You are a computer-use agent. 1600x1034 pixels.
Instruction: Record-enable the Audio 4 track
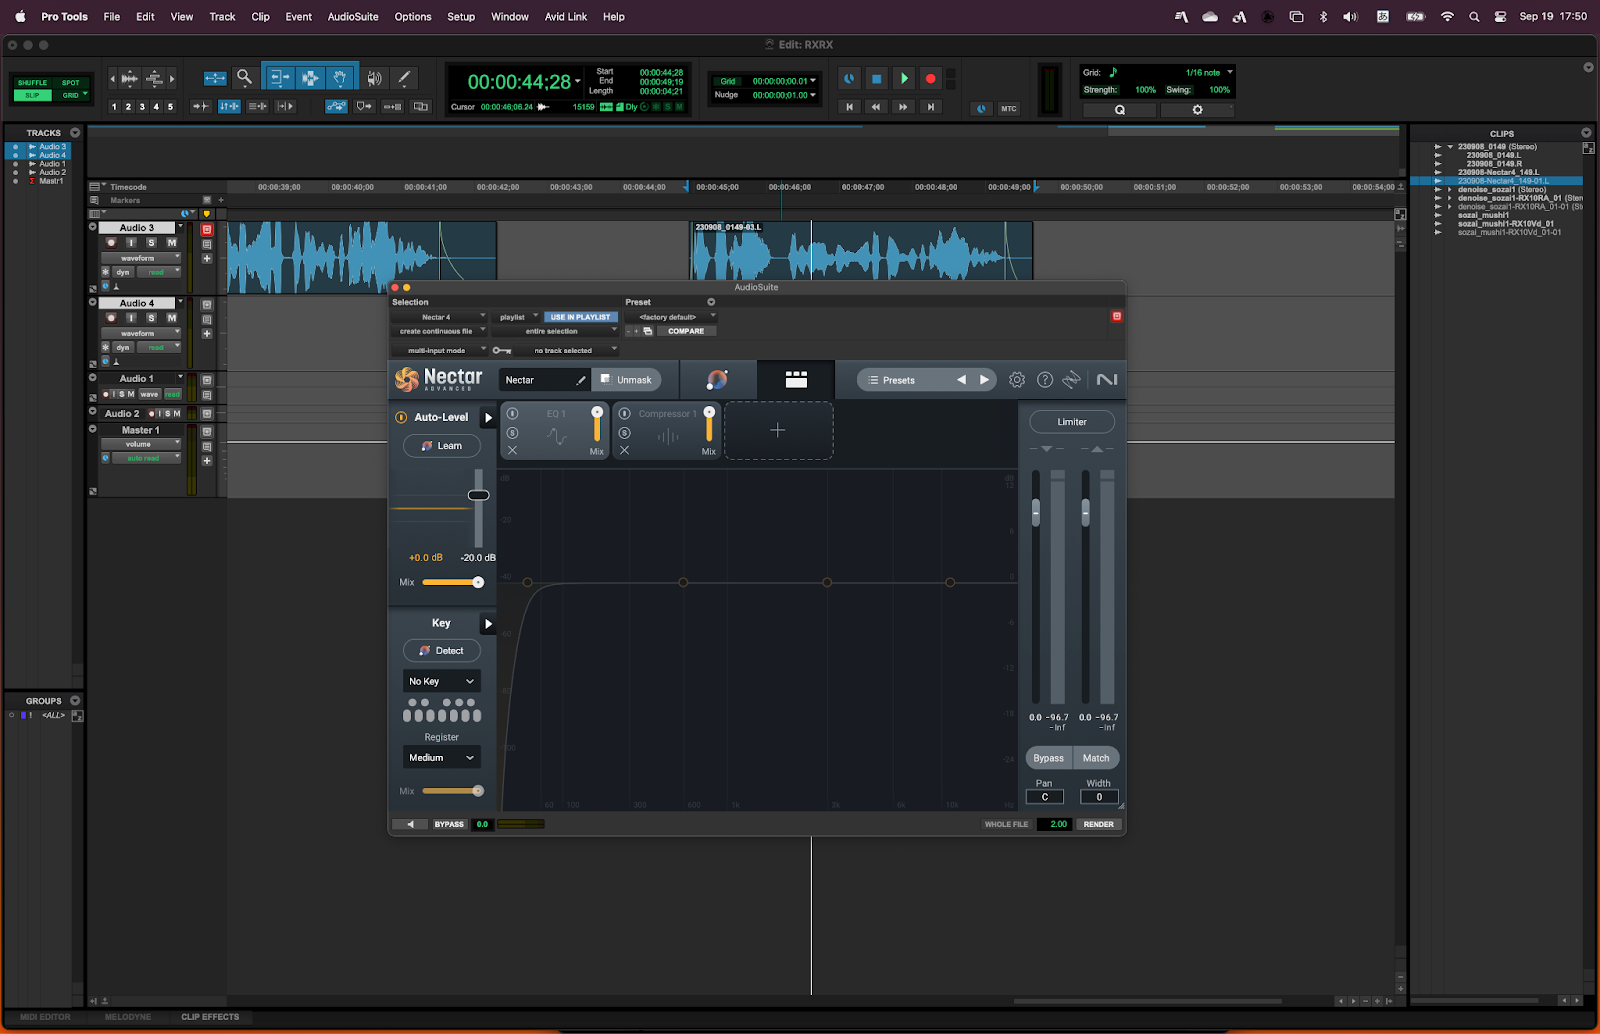[x=111, y=318]
